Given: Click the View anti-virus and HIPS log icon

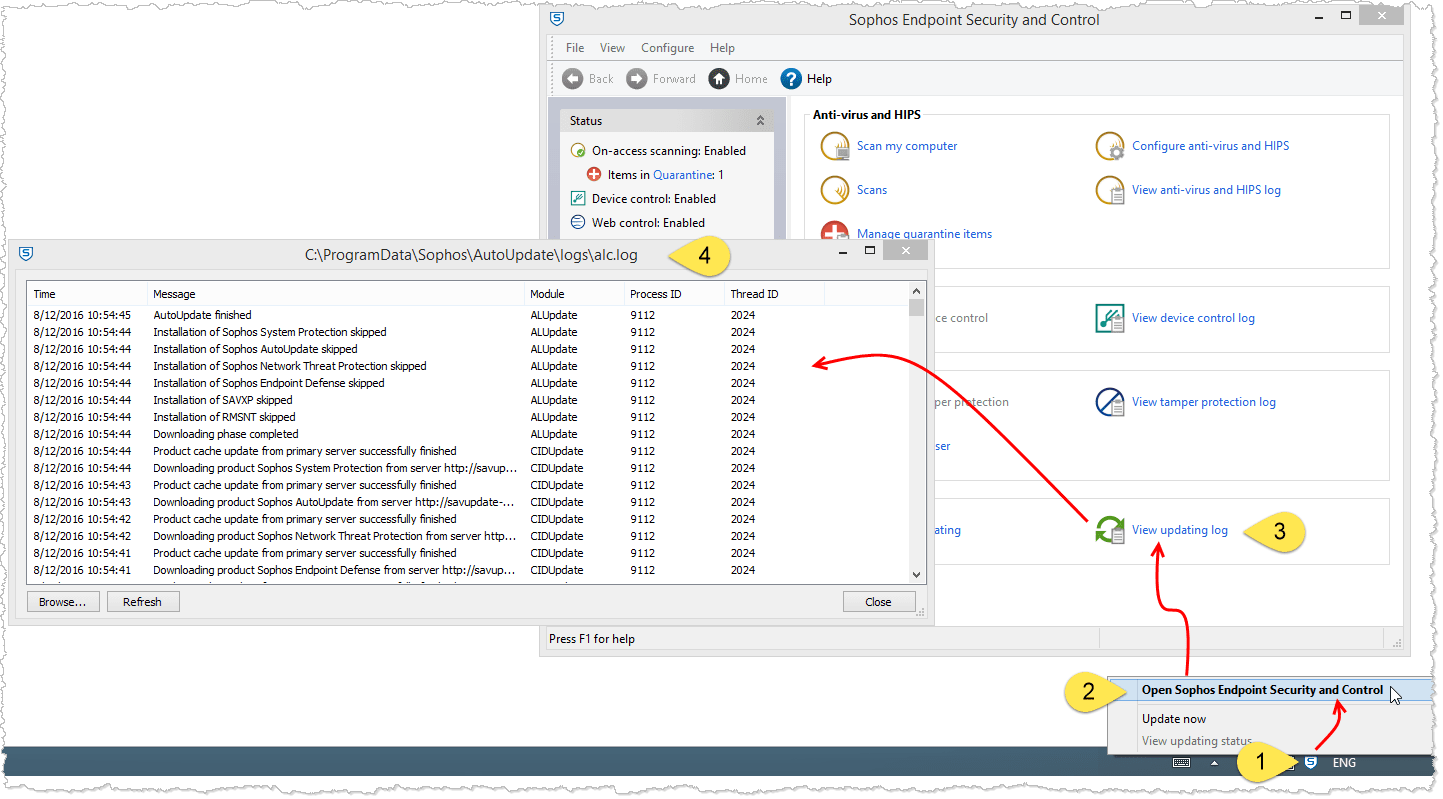Looking at the screenshot, I should tap(1110, 190).
